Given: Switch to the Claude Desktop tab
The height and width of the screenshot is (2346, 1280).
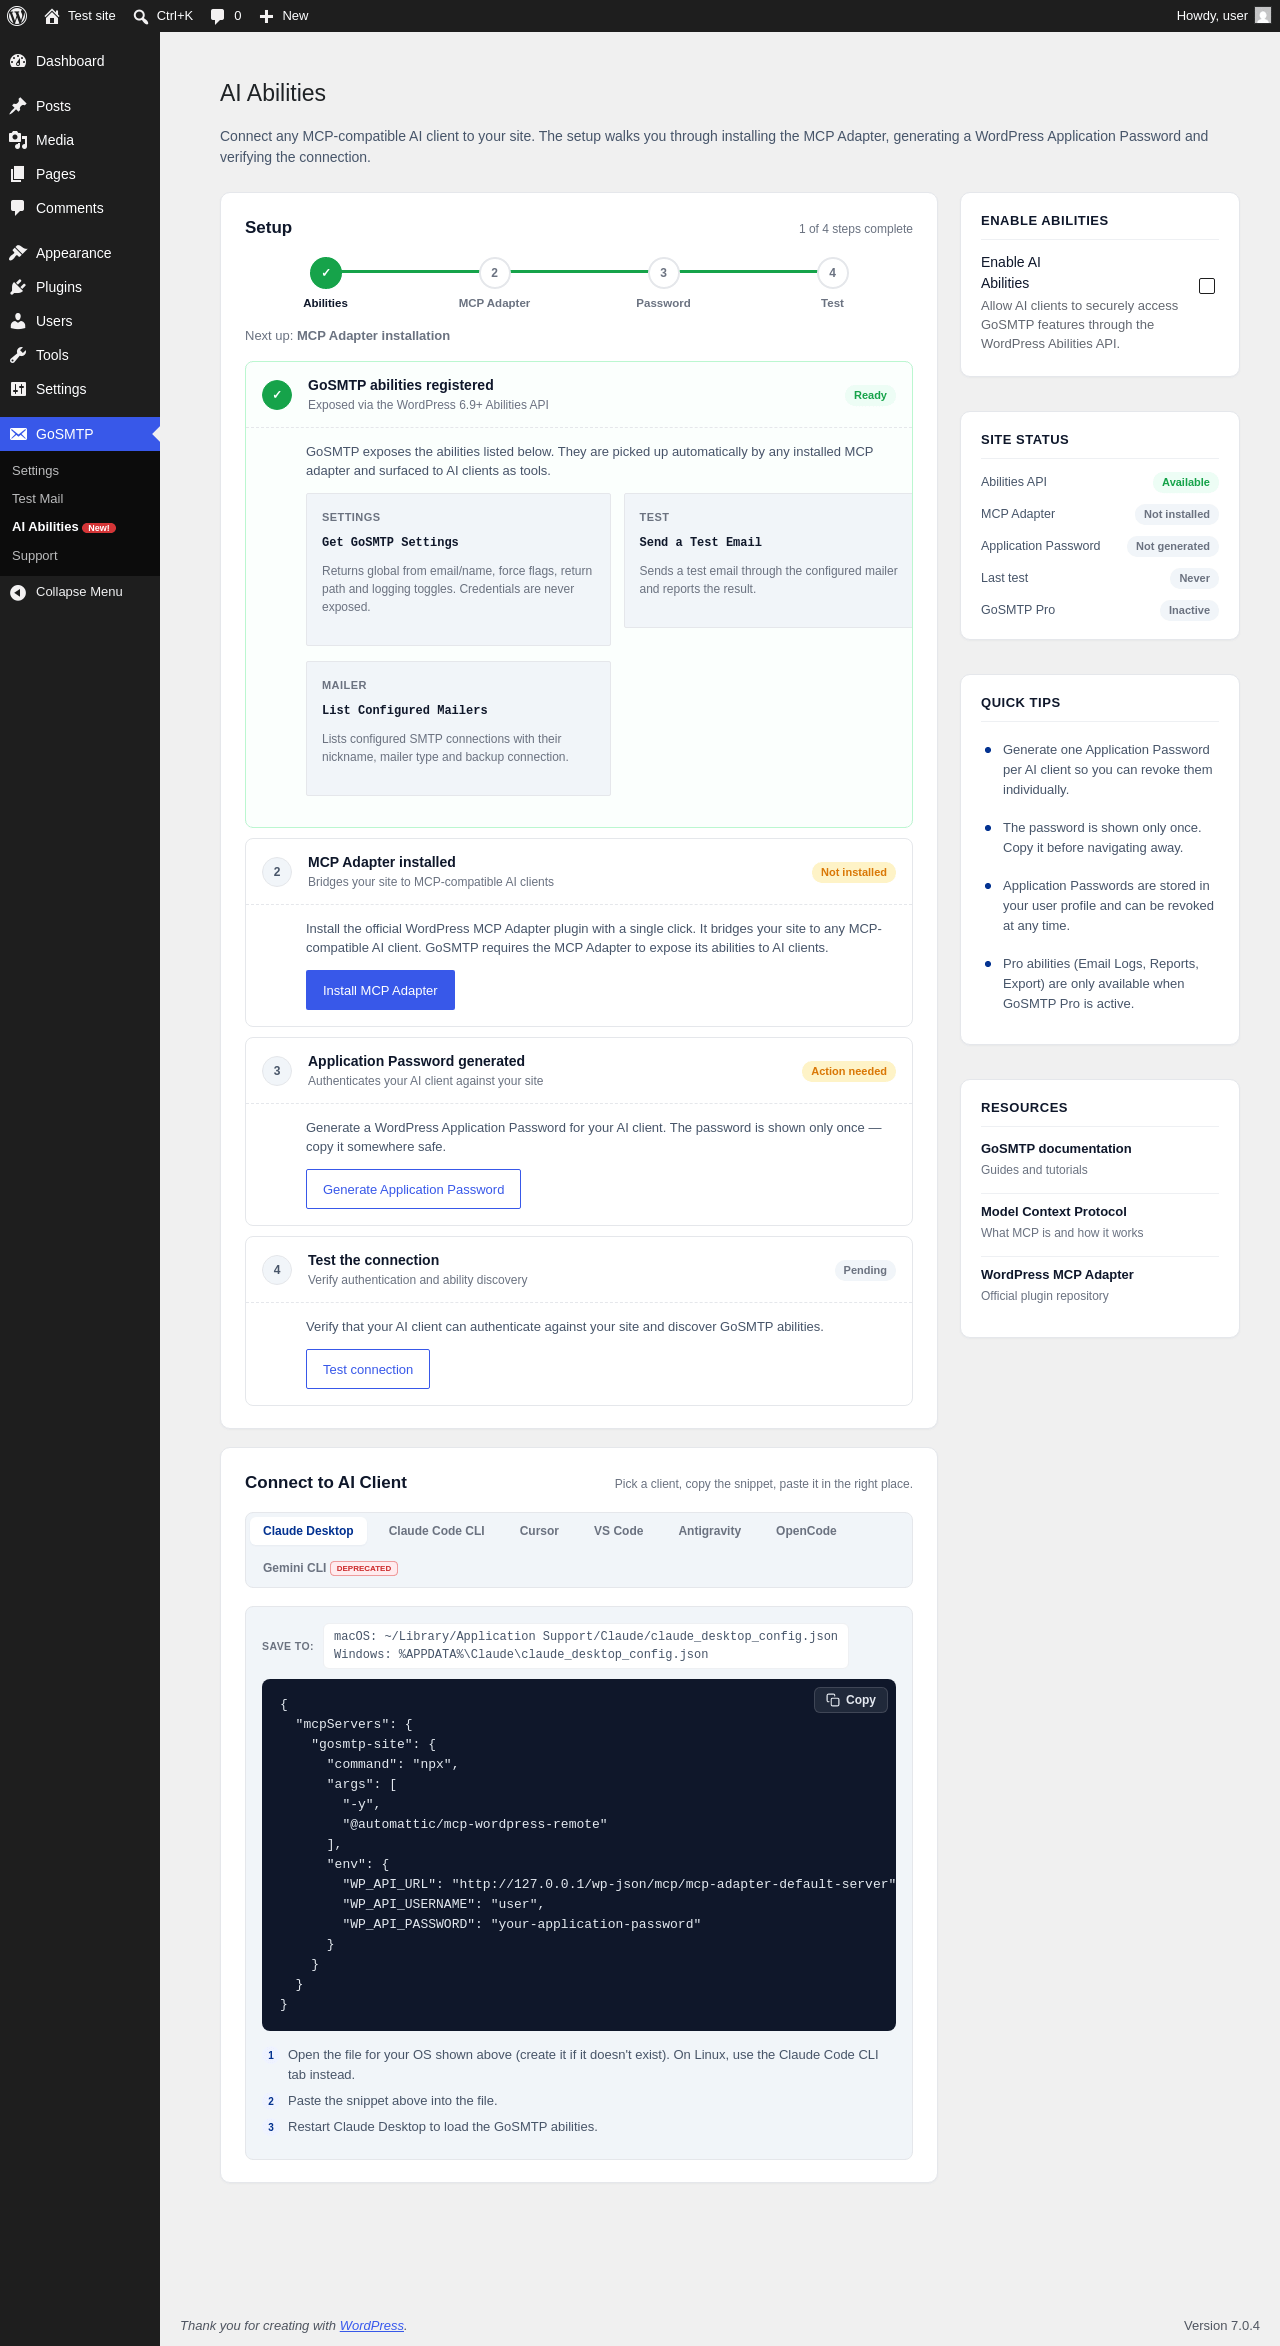Looking at the screenshot, I should click(x=308, y=1531).
